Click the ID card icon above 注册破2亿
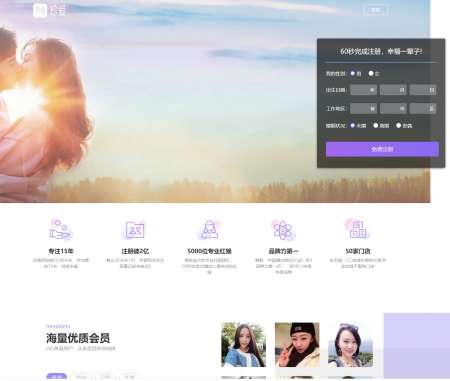Viewport: 450px width, 381px height. (135, 230)
